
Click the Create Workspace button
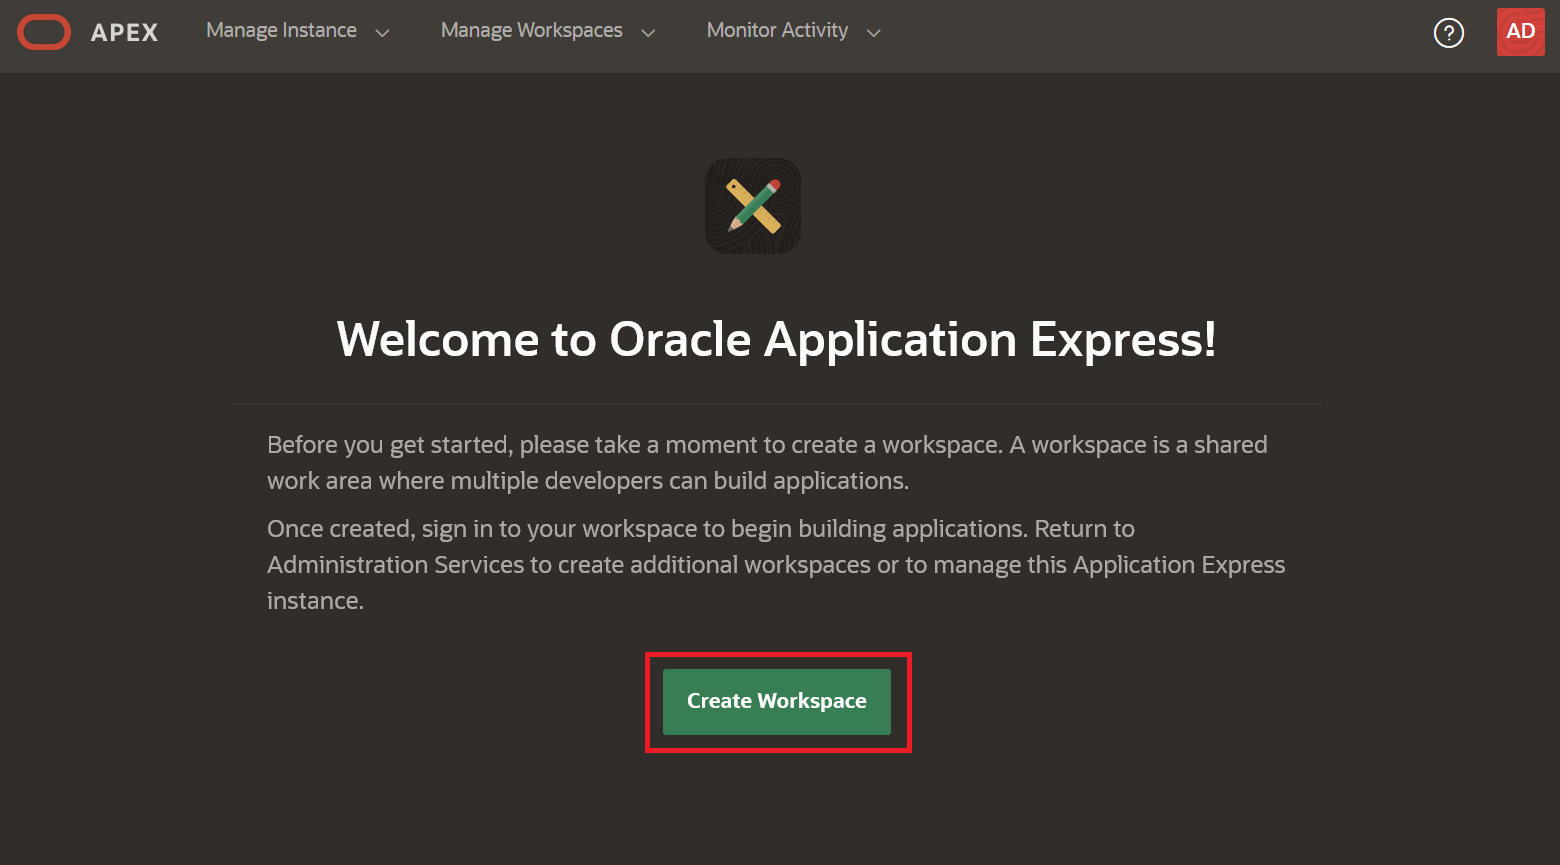(777, 702)
